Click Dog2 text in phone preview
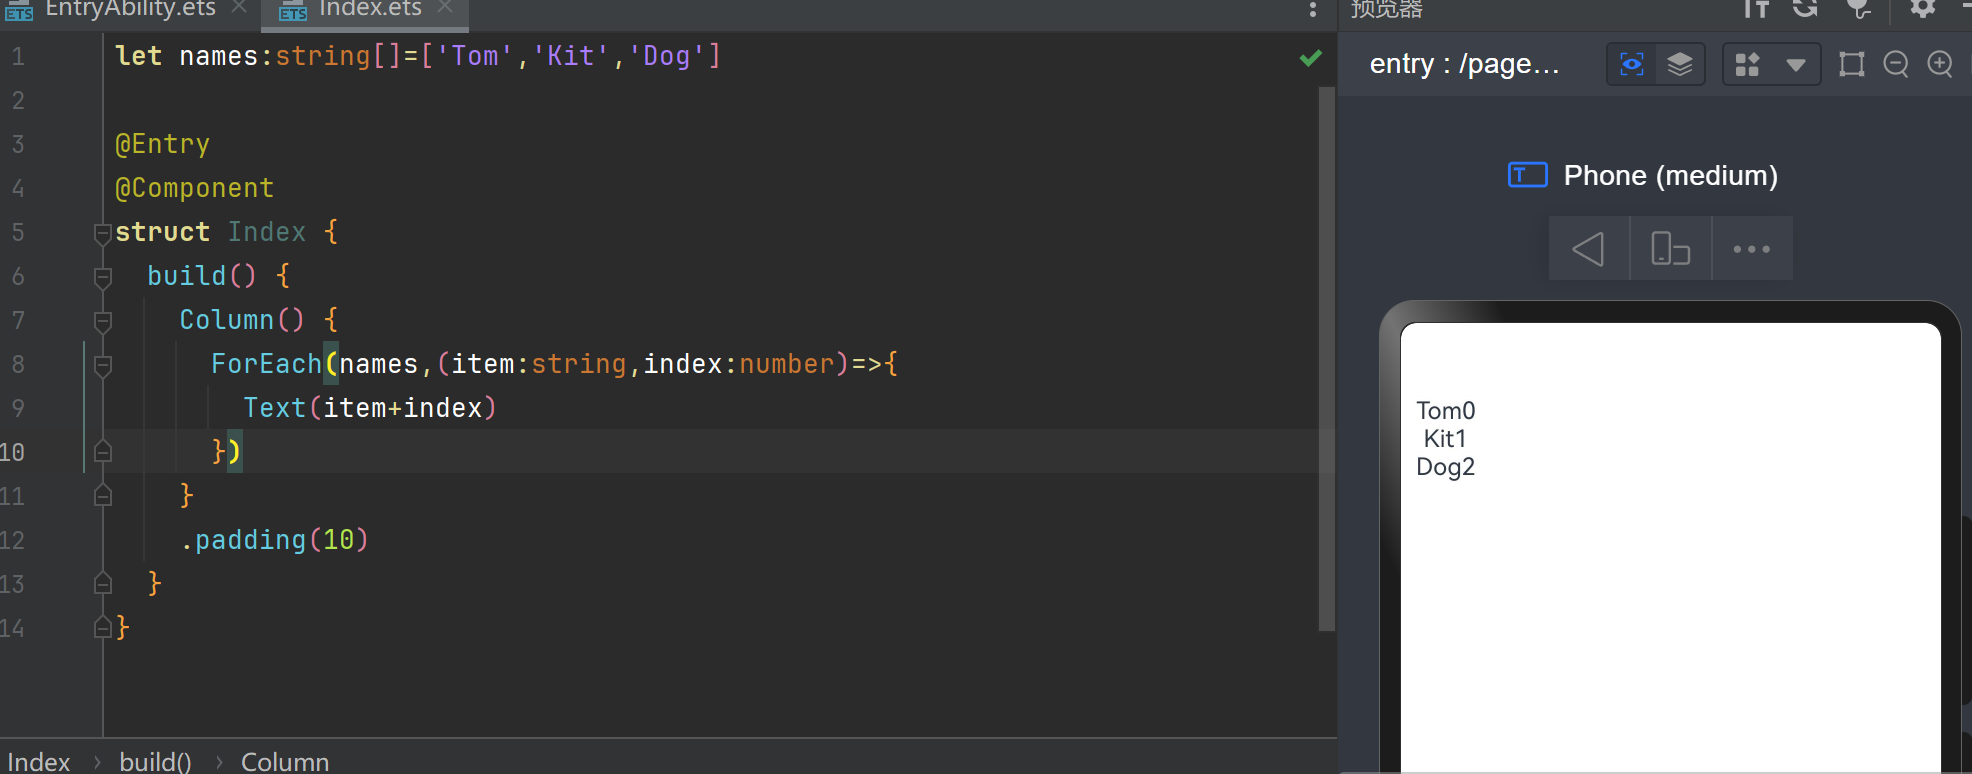1972x774 pixels. [1446, 467]
